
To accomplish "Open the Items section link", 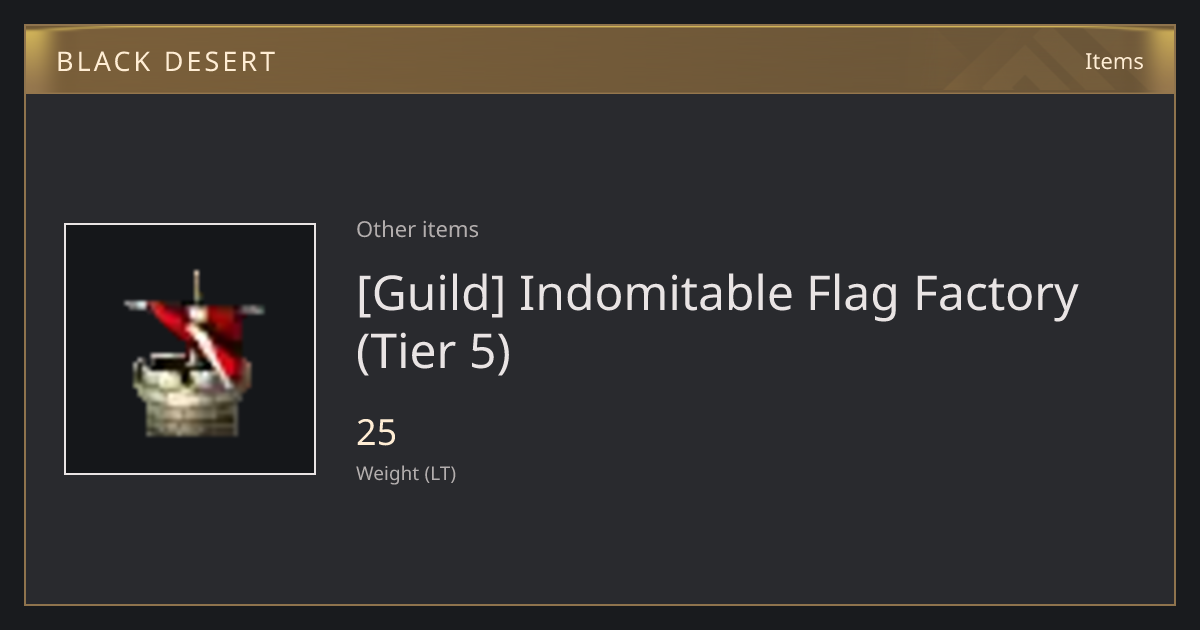I will pyautogui.click(x=1114, y=61).
